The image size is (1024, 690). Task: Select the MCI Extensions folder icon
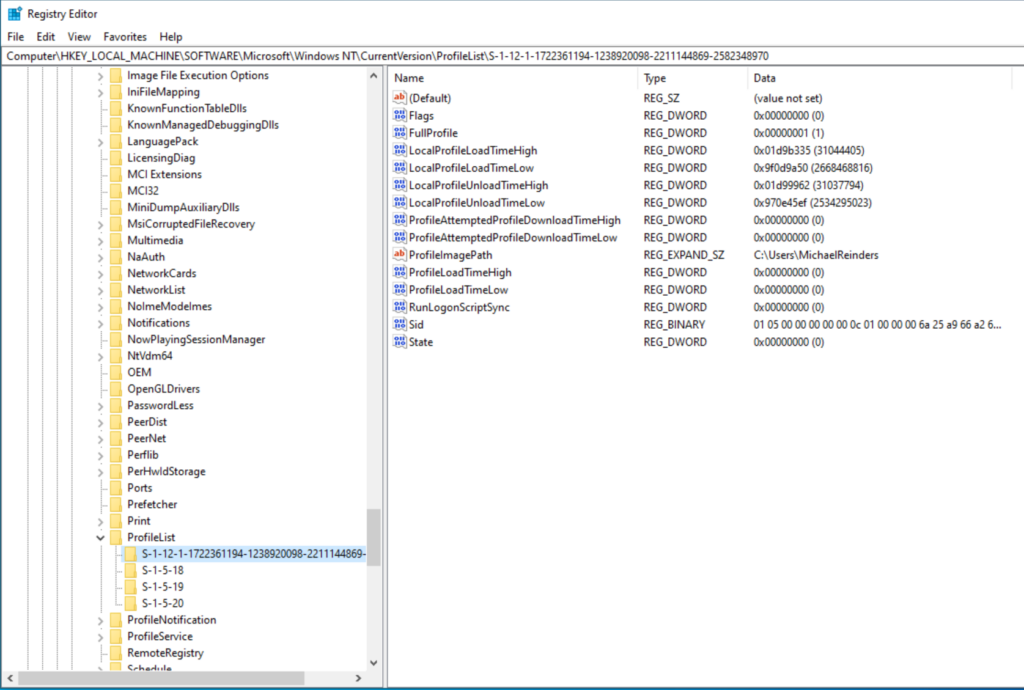click(116, 174)
